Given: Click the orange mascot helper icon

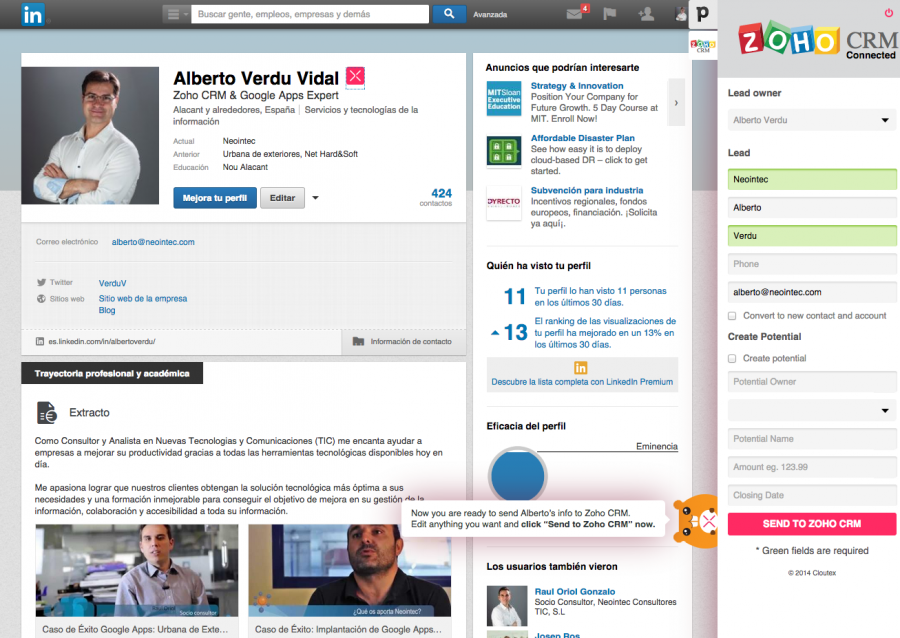Looking at the screenshot, I should pos(696,521).
